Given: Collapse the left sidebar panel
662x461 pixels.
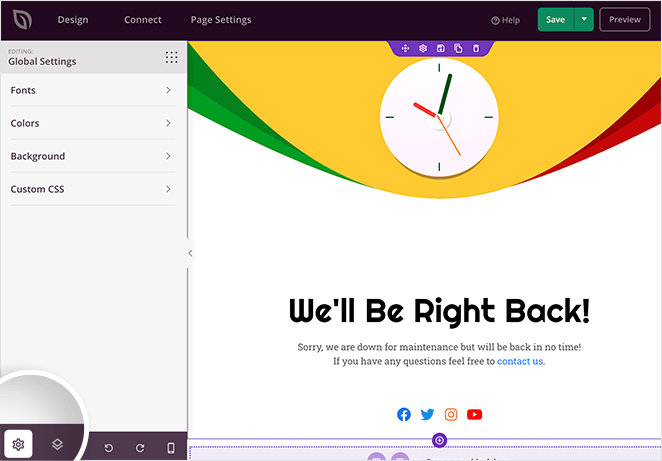Looking at the screenshot, I should tap(190, 253).
